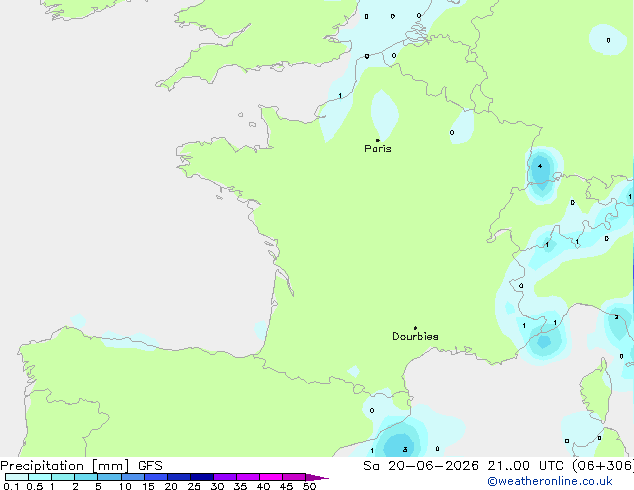
Task: Pick the legend swatch between 0.5 and 1
Action: (x=40, y=477)
